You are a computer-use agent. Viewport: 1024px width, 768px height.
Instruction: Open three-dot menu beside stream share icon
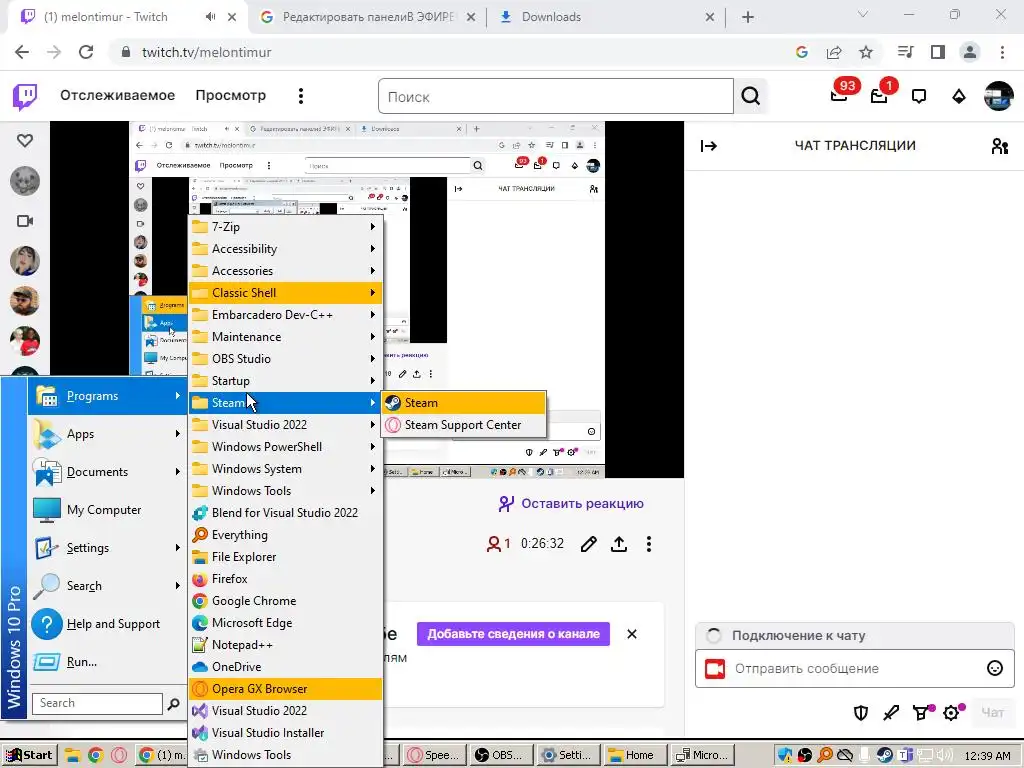pos(648,544)
